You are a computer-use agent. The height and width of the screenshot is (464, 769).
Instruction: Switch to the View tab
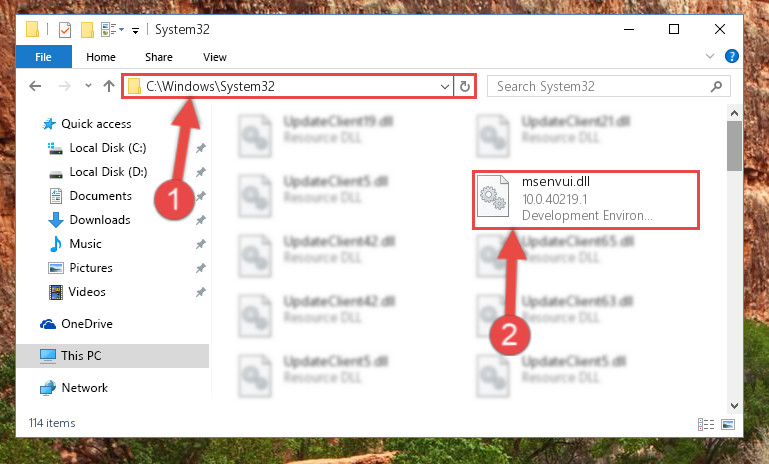[215, 57]
